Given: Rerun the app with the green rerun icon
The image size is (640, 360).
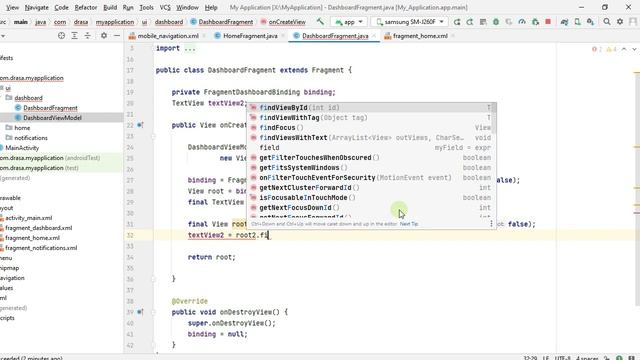Looking at the screenshot, I should coord(457,22).
